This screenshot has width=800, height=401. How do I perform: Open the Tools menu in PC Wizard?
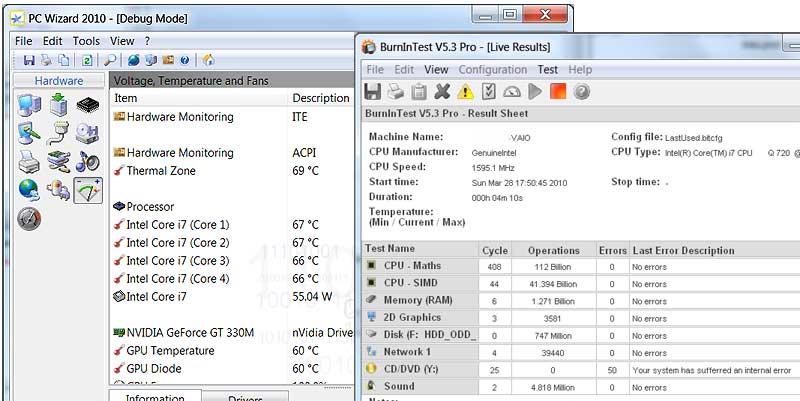86,41
